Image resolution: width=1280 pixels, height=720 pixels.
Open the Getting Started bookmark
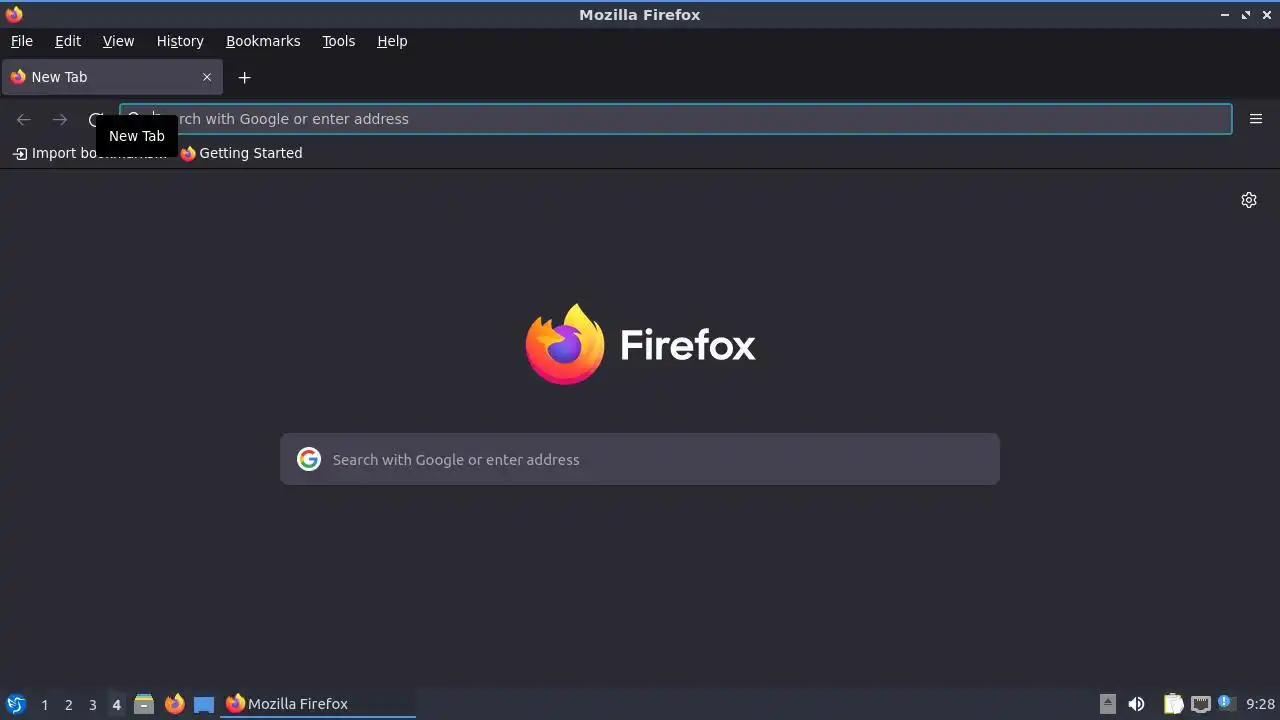pyautogui.click(x=241, y=153)
